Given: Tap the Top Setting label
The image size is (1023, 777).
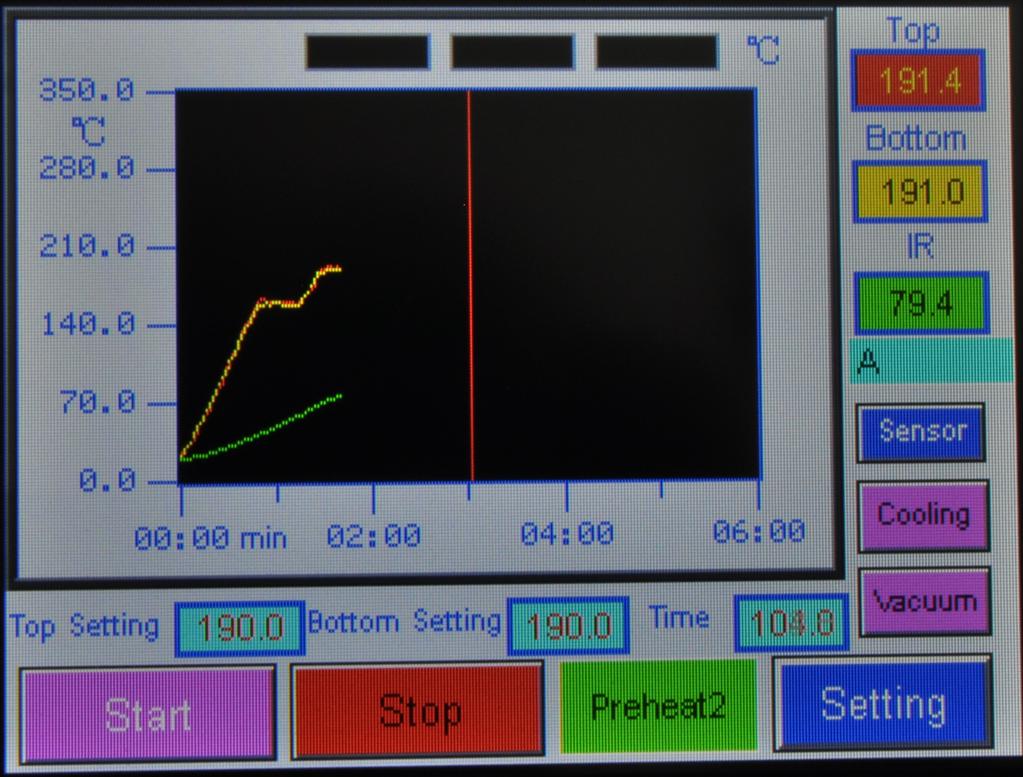Looking at the screenshot, I should [84, 626].
